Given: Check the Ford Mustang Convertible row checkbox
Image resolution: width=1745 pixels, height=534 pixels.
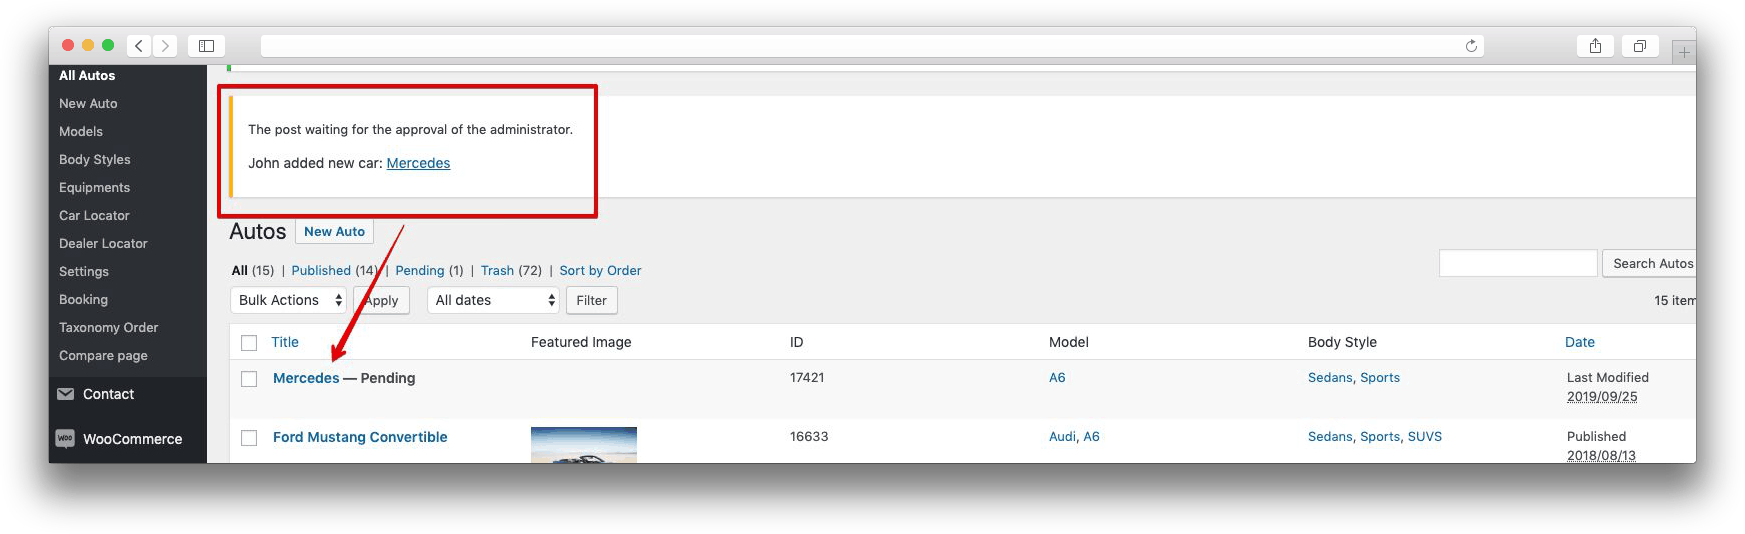Looking at the screenshot, I should pyautogui.click(x=249, y=438).
